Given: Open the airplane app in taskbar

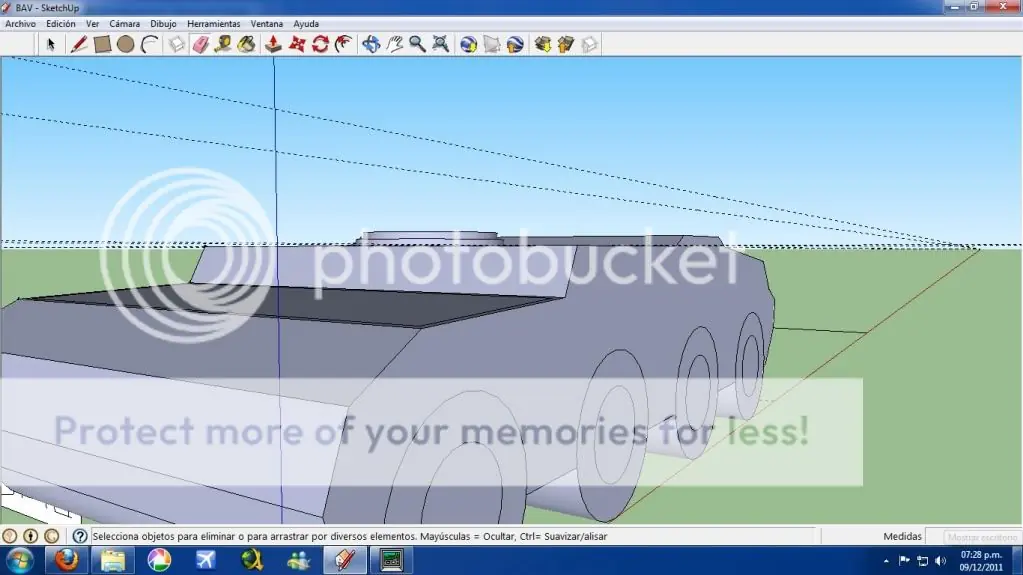Looking at the screenshot, I should click(206, 560).
